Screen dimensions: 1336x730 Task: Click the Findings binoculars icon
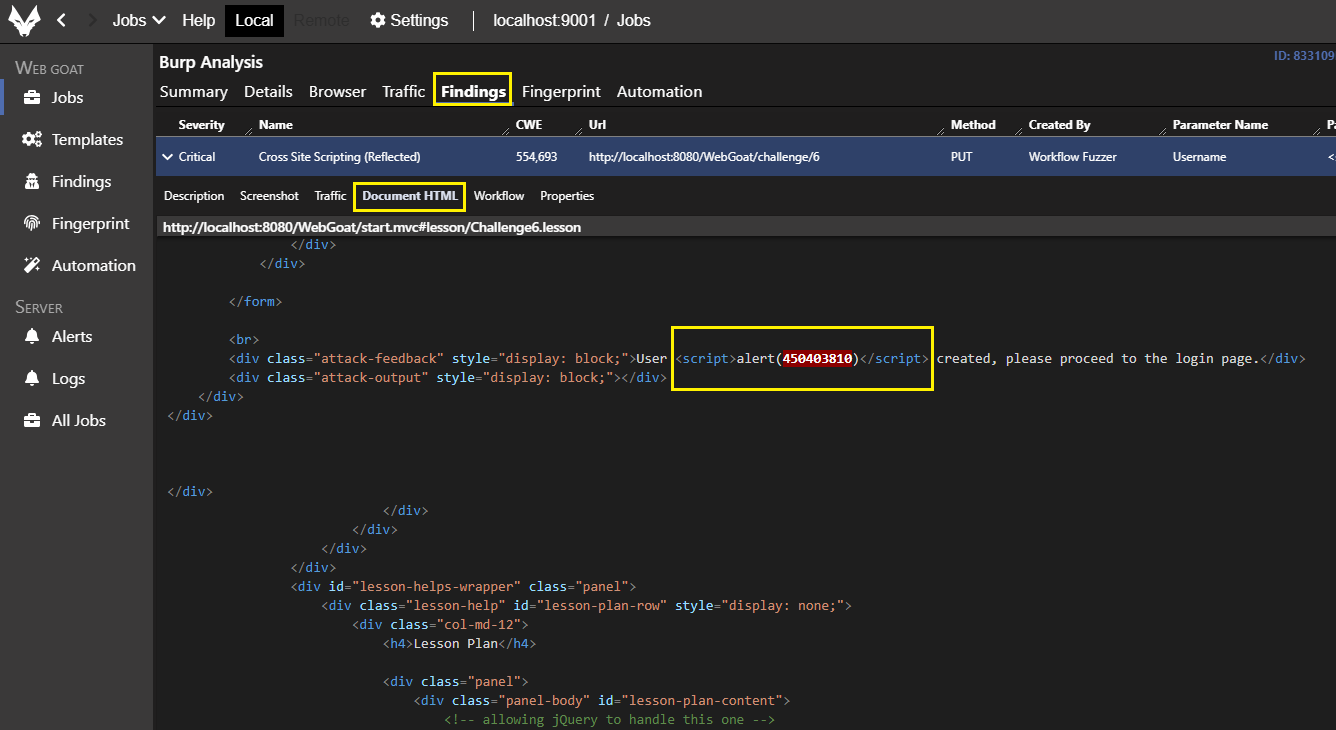(32, 181)
